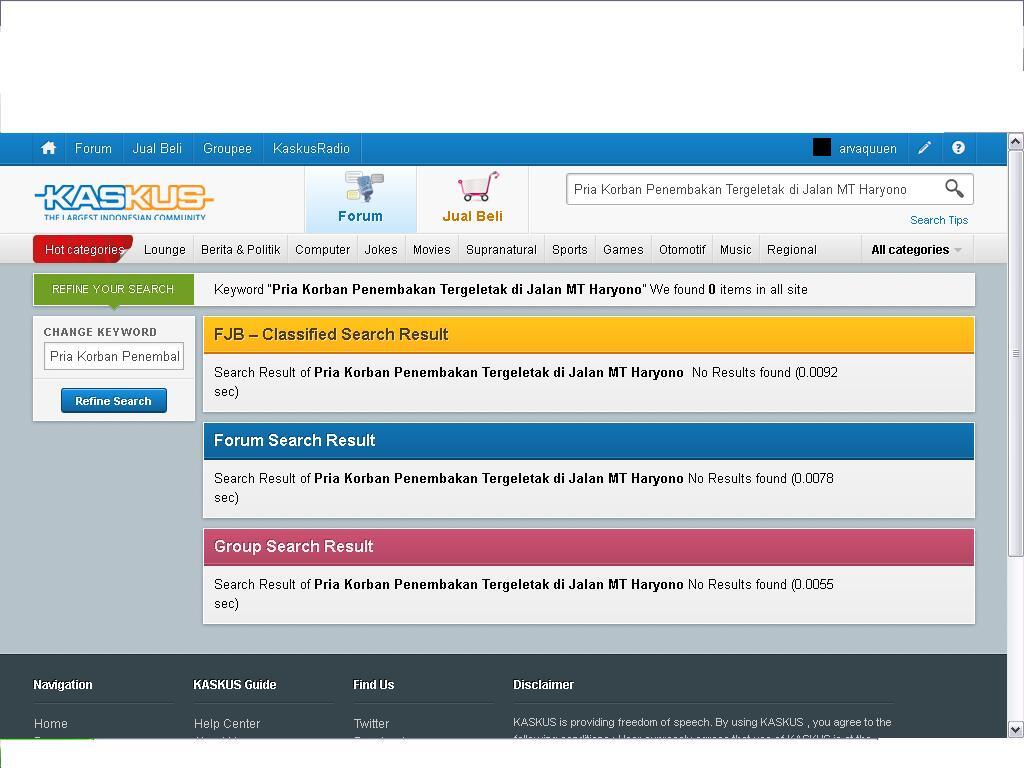The width and height of the screenshot is (1024, 768).
Task: Open Help Center in KASKUS Guide footer
Action: pos(227,724)
